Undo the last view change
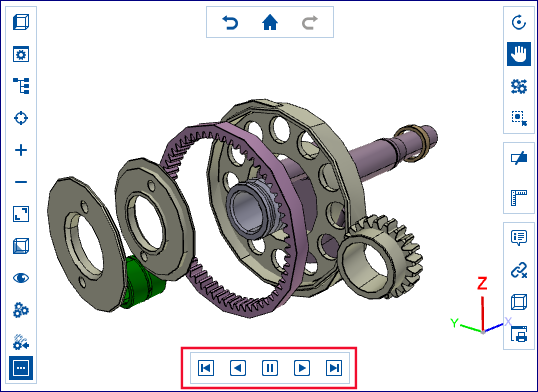538x392 pixels. pyautogui.click(x=230, y=23)
